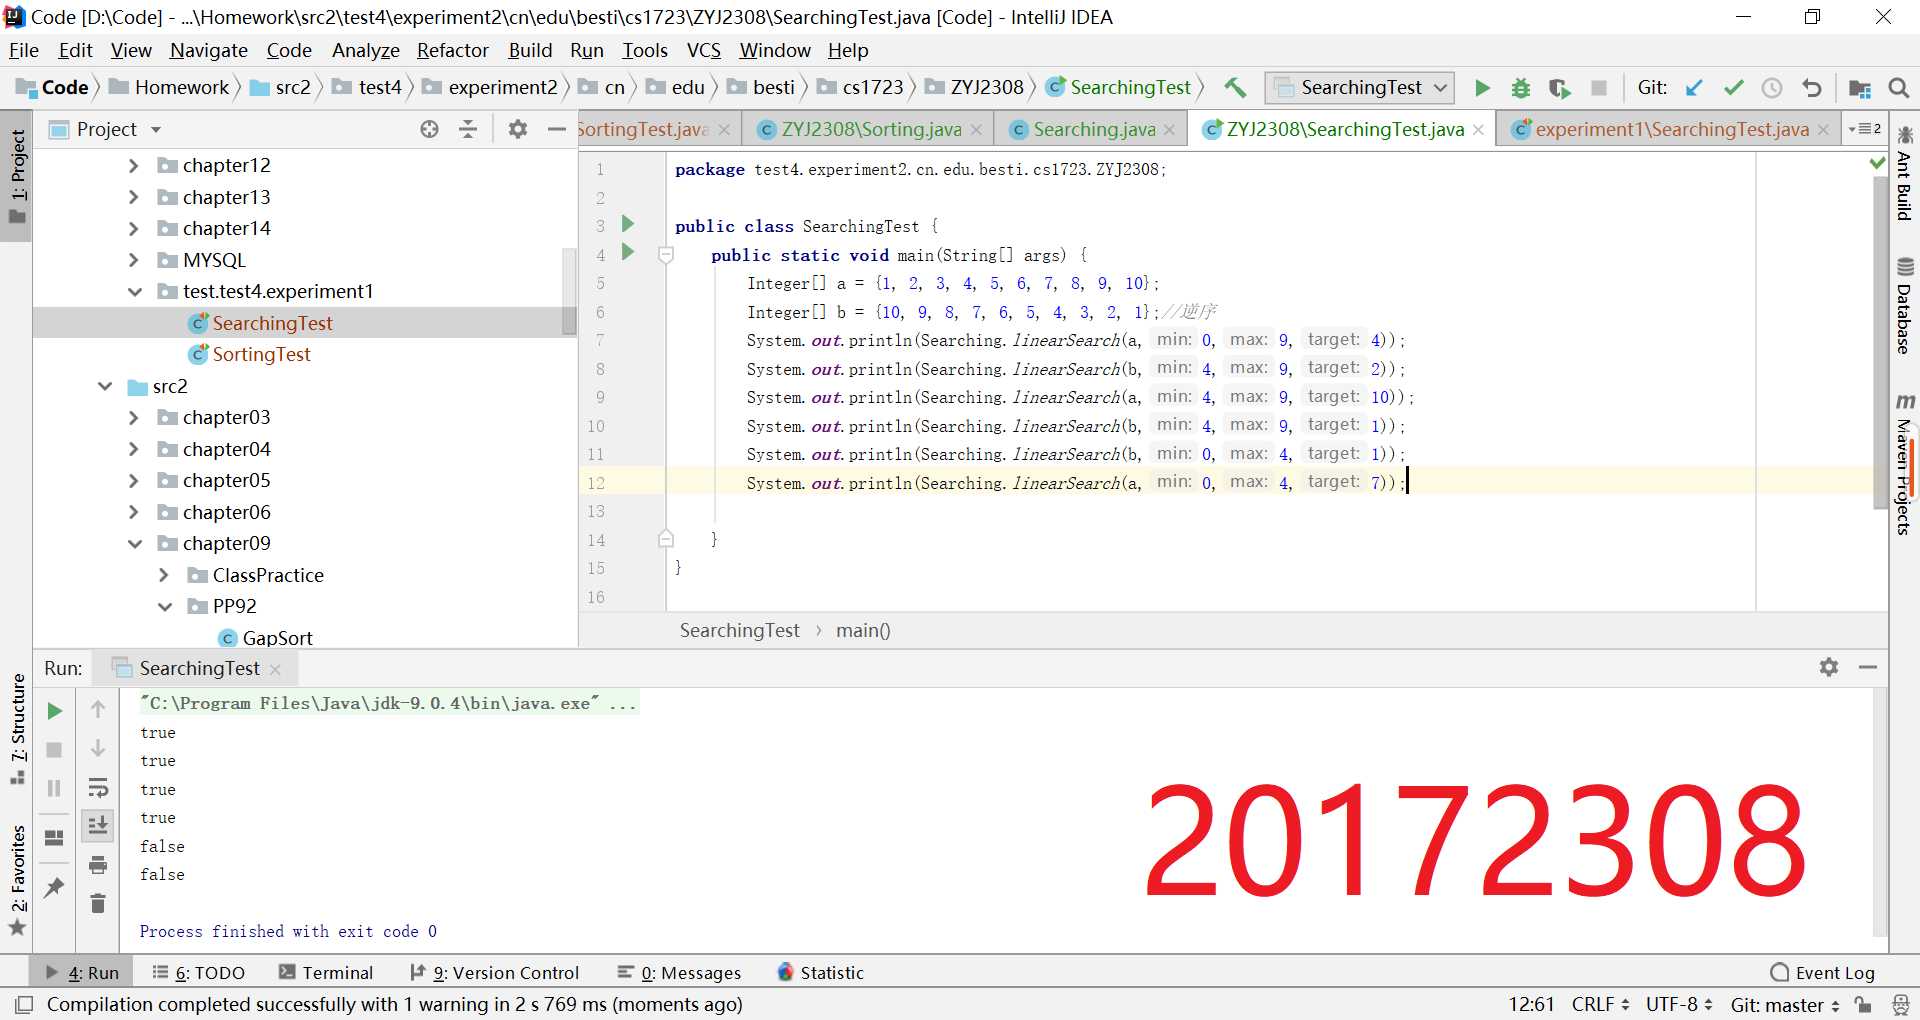Screen dimensions: 1920x1020
Task: Collapse all in Project panel
Action: 468,129
